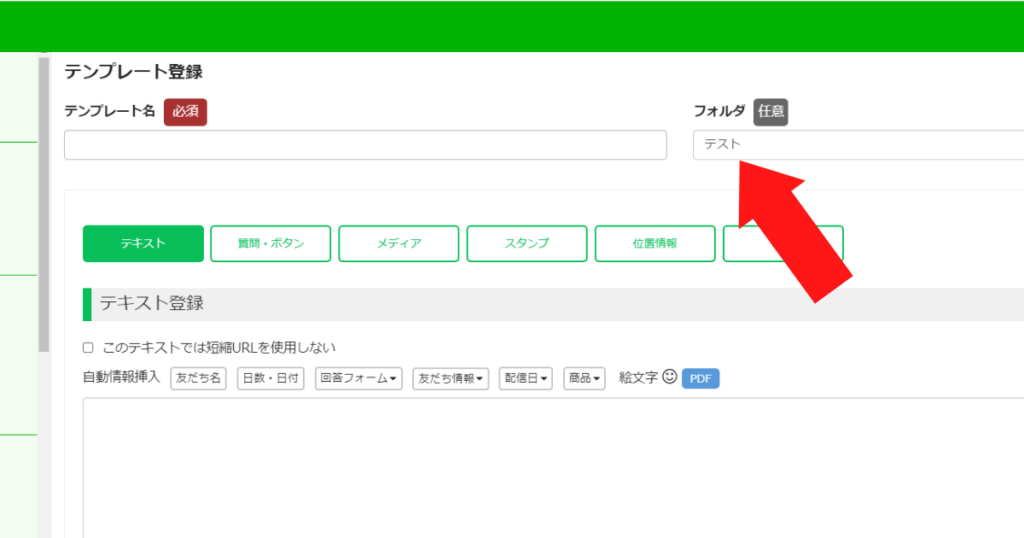
Task: Select the テキスト tab
Action: (143, 244)
